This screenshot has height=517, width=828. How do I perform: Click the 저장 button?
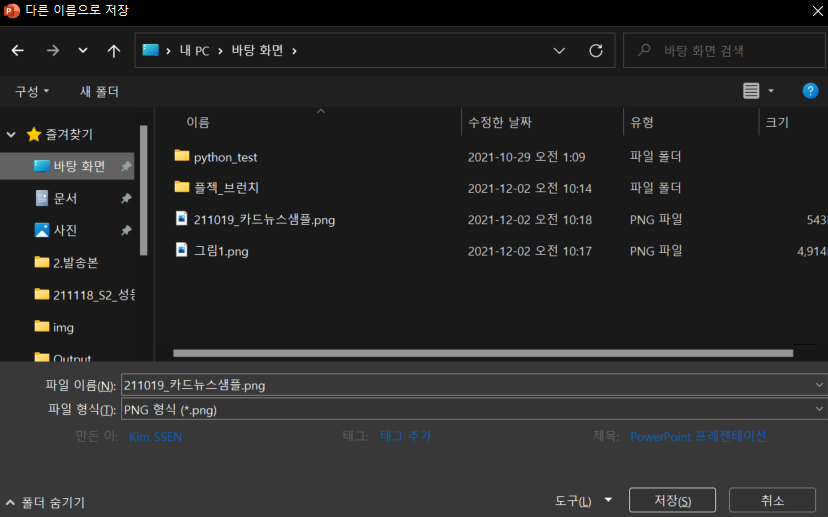click(672, 500)
